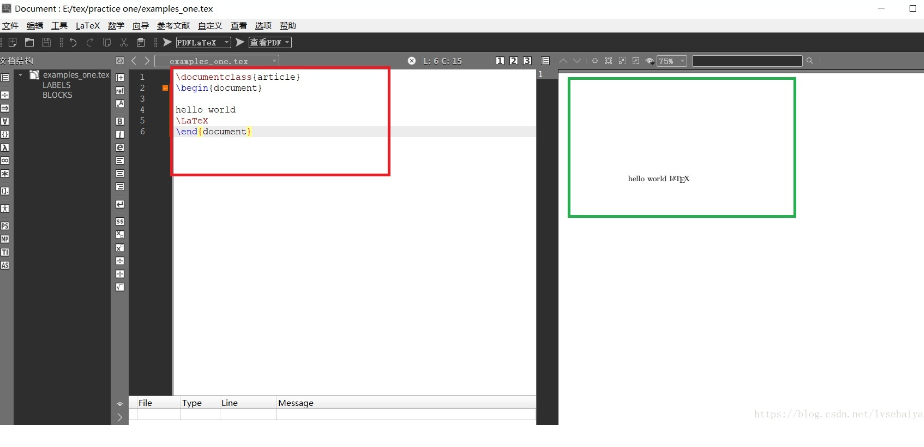The image size is (924, 447).
Task: Click the newline return-arrow icon
Action: pyautogui.click(x=120, y=204)
